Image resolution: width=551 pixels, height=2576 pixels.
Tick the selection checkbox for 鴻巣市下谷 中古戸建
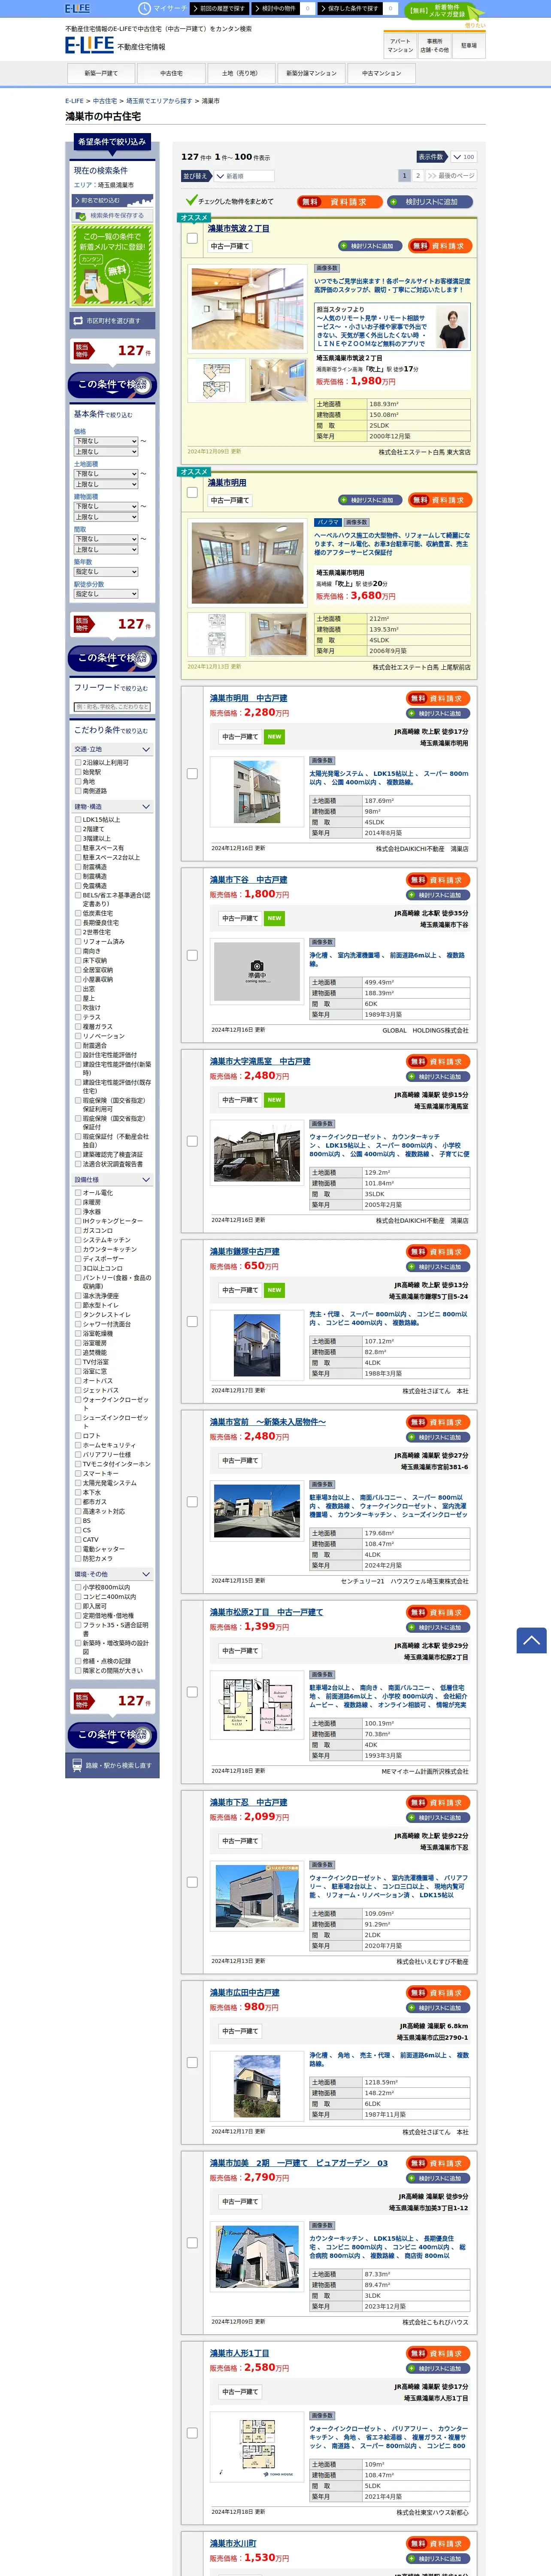coord(192,955)
